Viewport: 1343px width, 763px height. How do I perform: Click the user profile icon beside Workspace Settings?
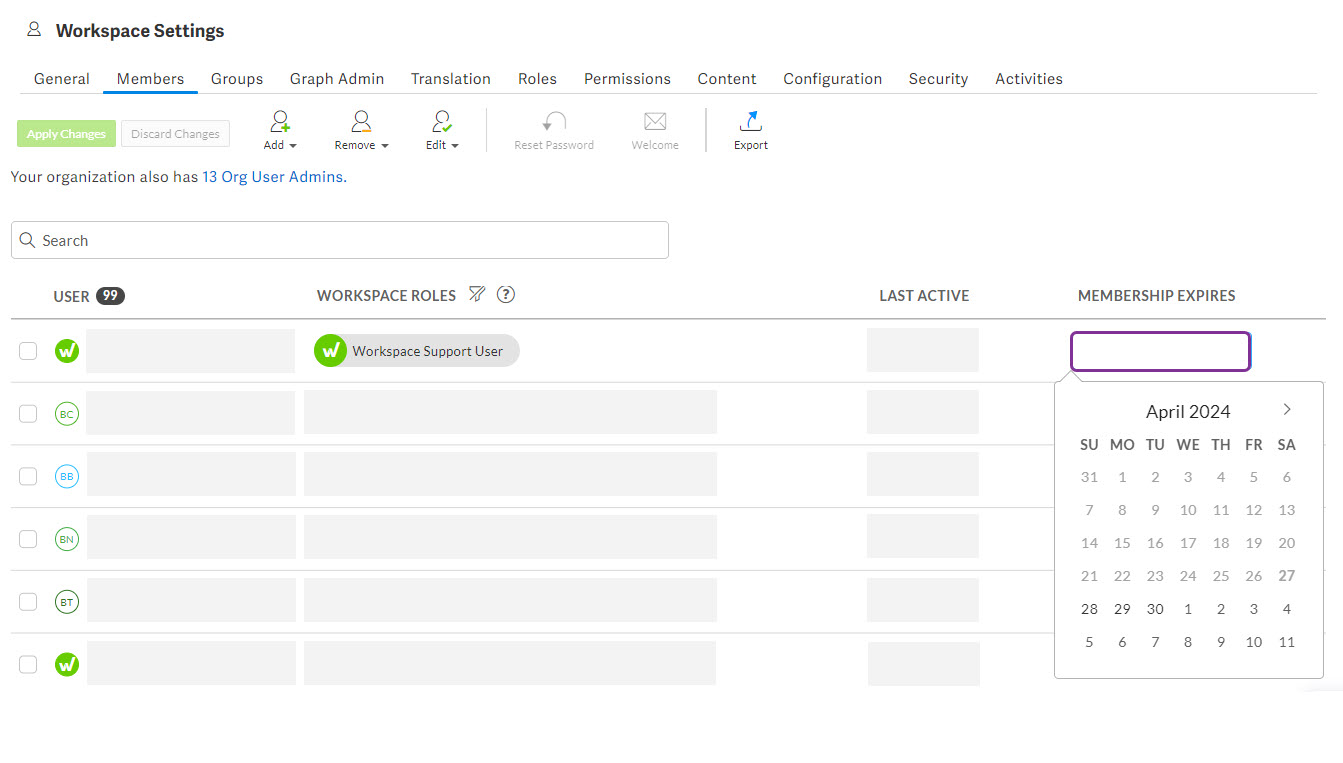[34, 29]
